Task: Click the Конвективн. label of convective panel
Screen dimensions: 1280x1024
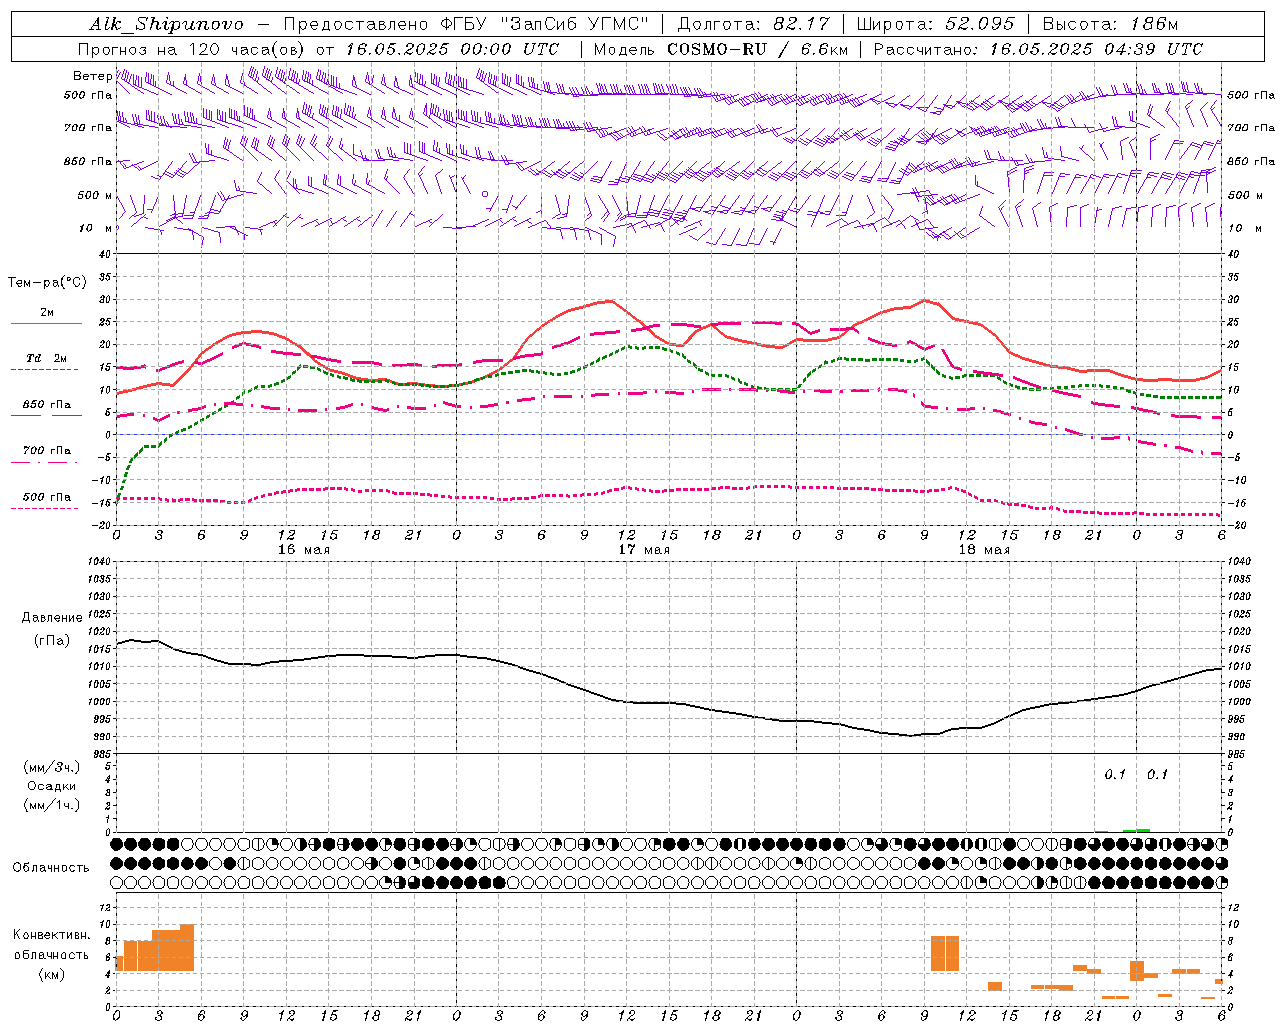Action: (51, 935)
